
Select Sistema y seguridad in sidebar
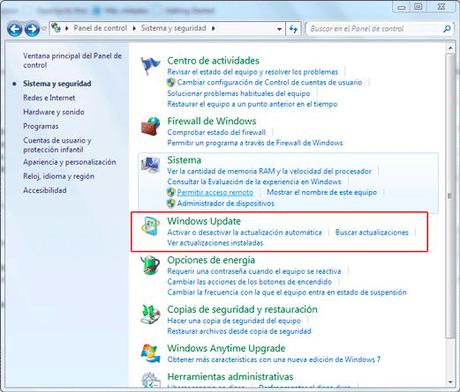pyautogui.click(x=57, y=83)
